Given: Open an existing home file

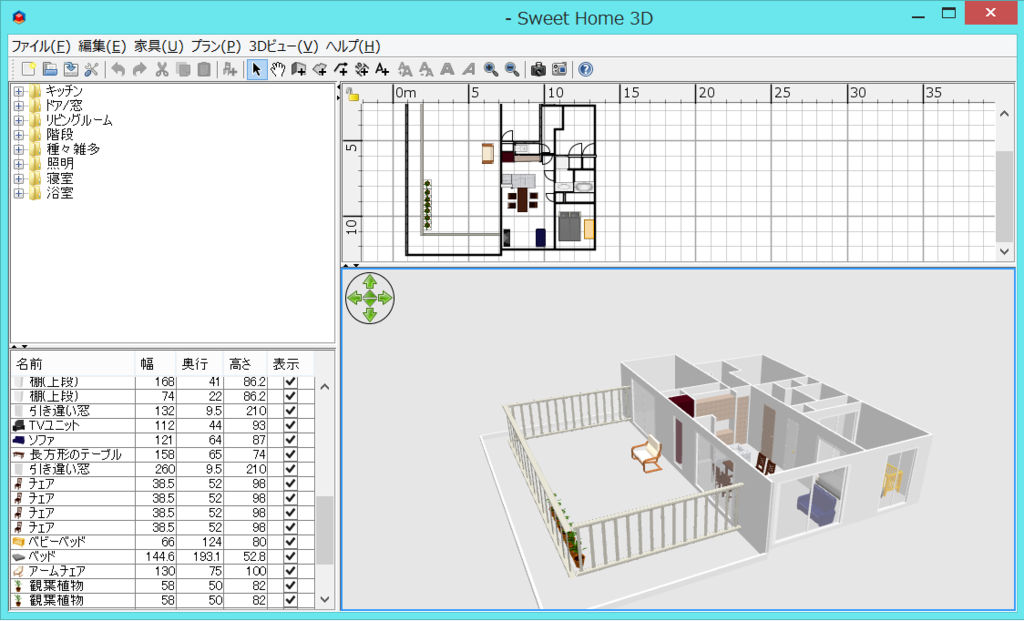Looking at the screenshot, I should click(50, 69).
